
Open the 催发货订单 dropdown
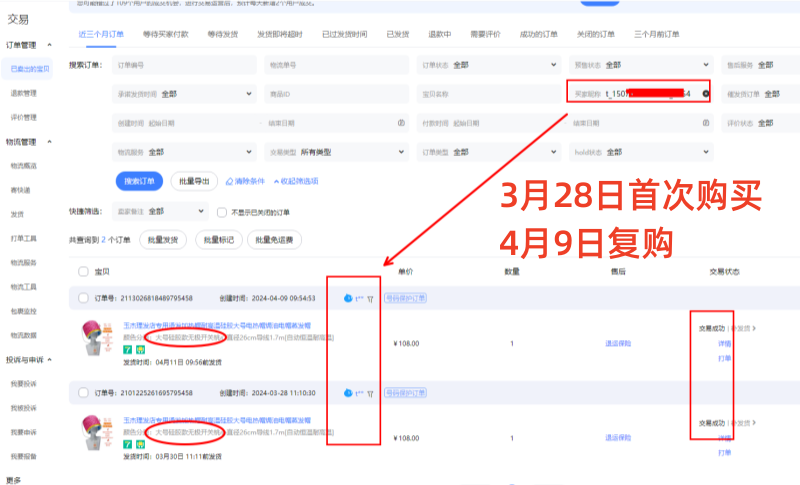pyautogui.click(x=761, y=94)
